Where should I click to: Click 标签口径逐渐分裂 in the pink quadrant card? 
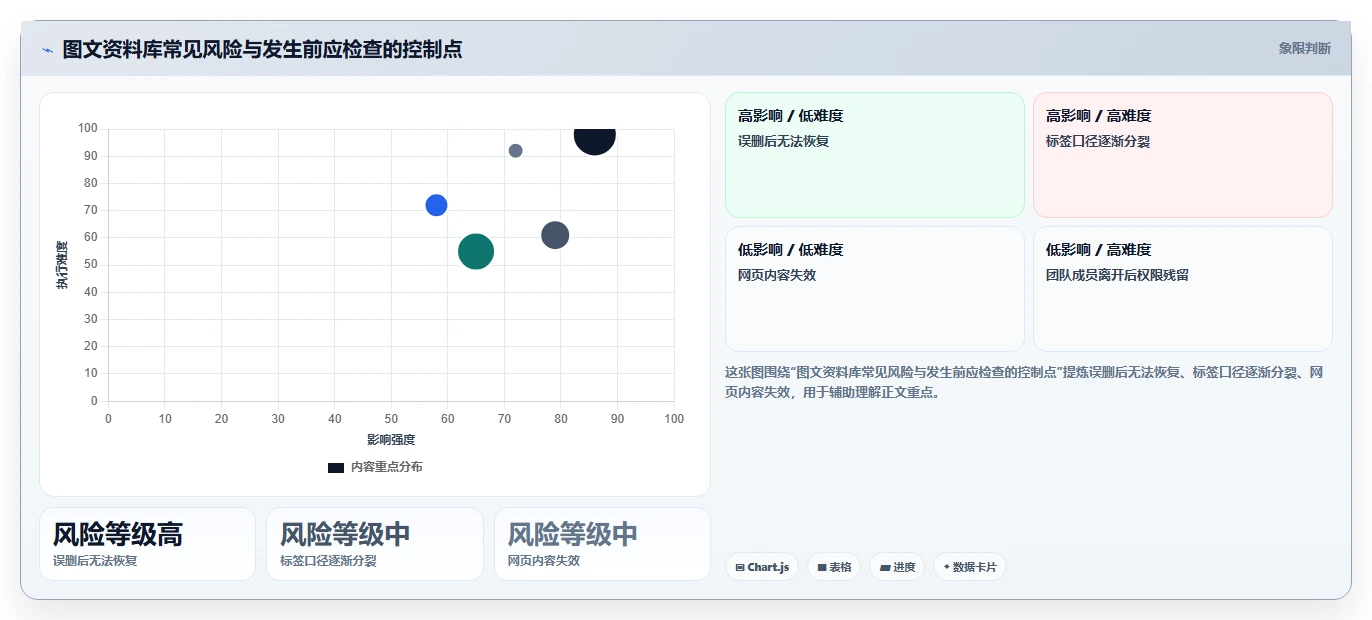pyautogui.click(x=1098, y=141)
